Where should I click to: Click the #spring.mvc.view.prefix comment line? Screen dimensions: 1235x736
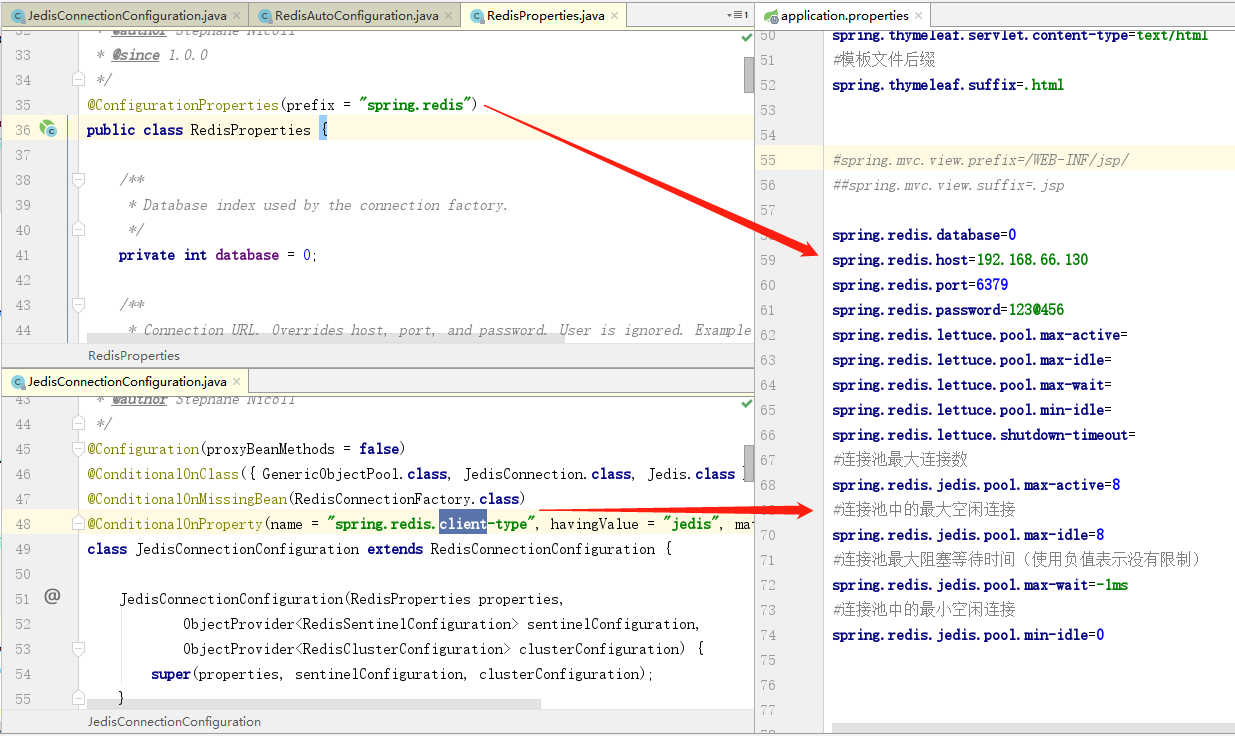coord(981,160)
